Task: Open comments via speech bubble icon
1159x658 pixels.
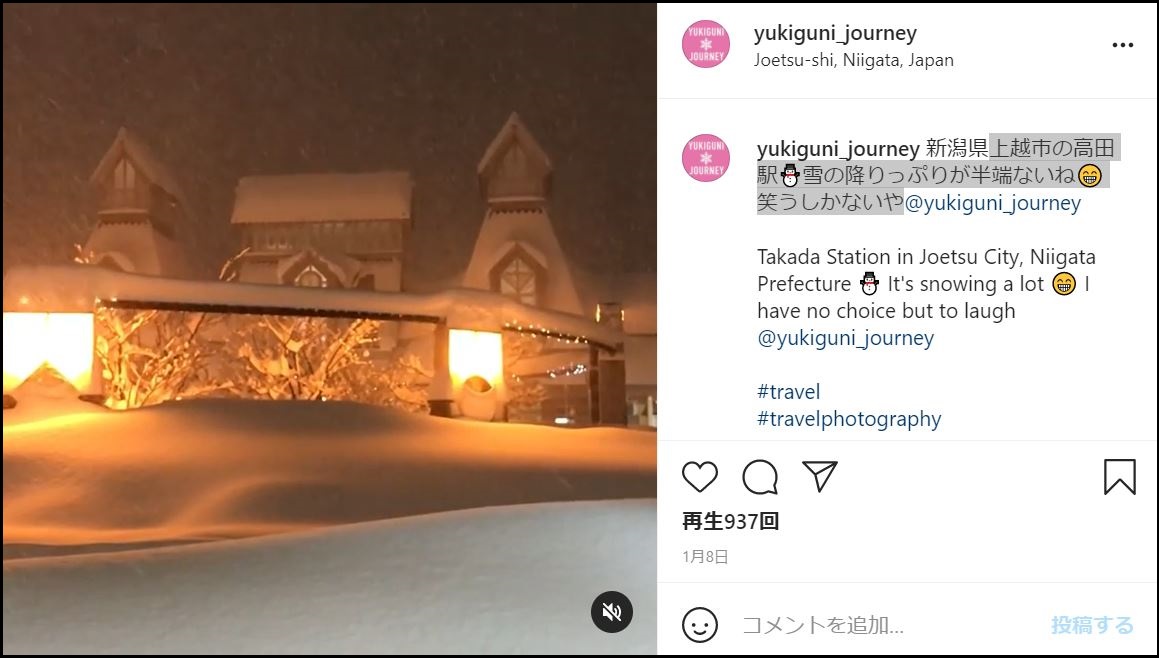Action: [x=760, y=477]
